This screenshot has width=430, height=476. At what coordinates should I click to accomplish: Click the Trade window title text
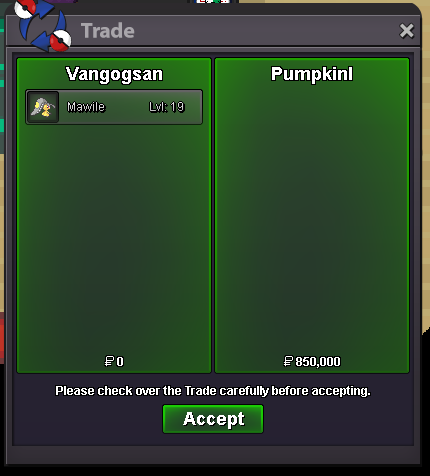point(108,31)
